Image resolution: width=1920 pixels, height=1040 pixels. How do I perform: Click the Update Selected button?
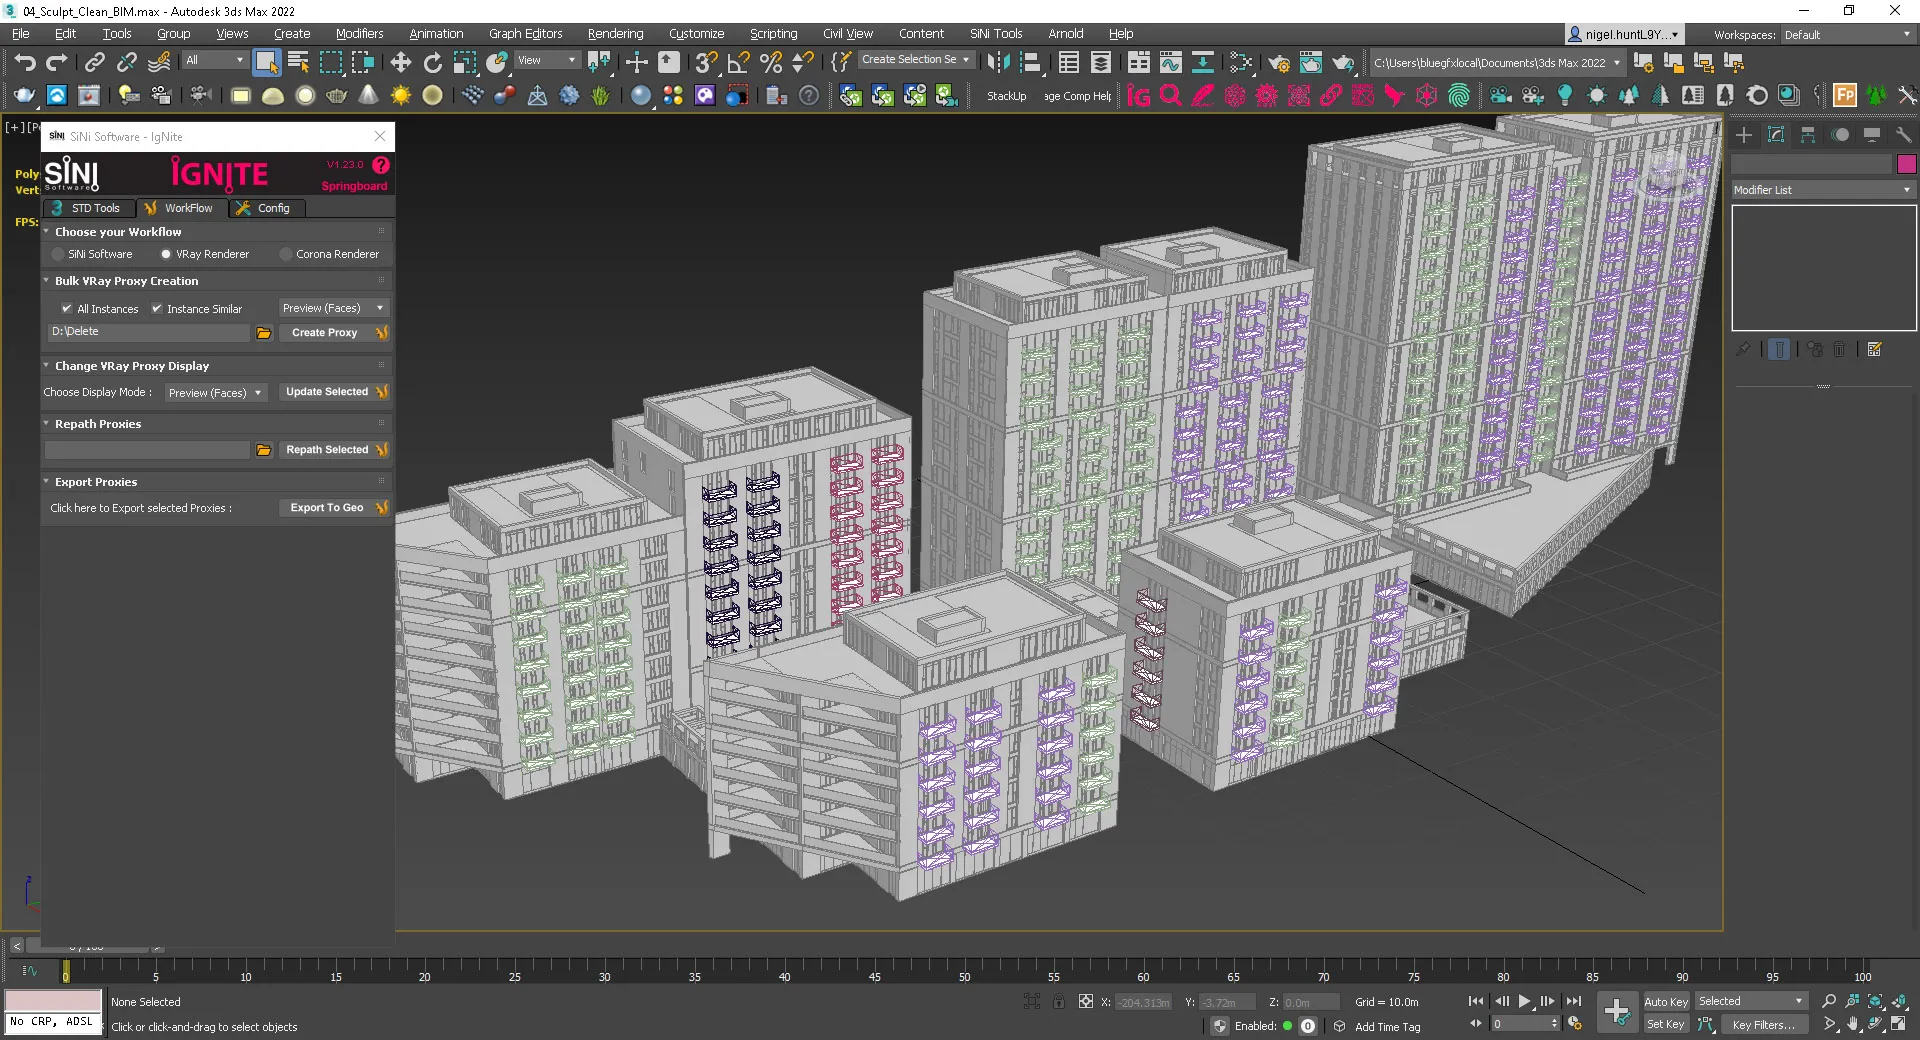[x=334, y=392]
